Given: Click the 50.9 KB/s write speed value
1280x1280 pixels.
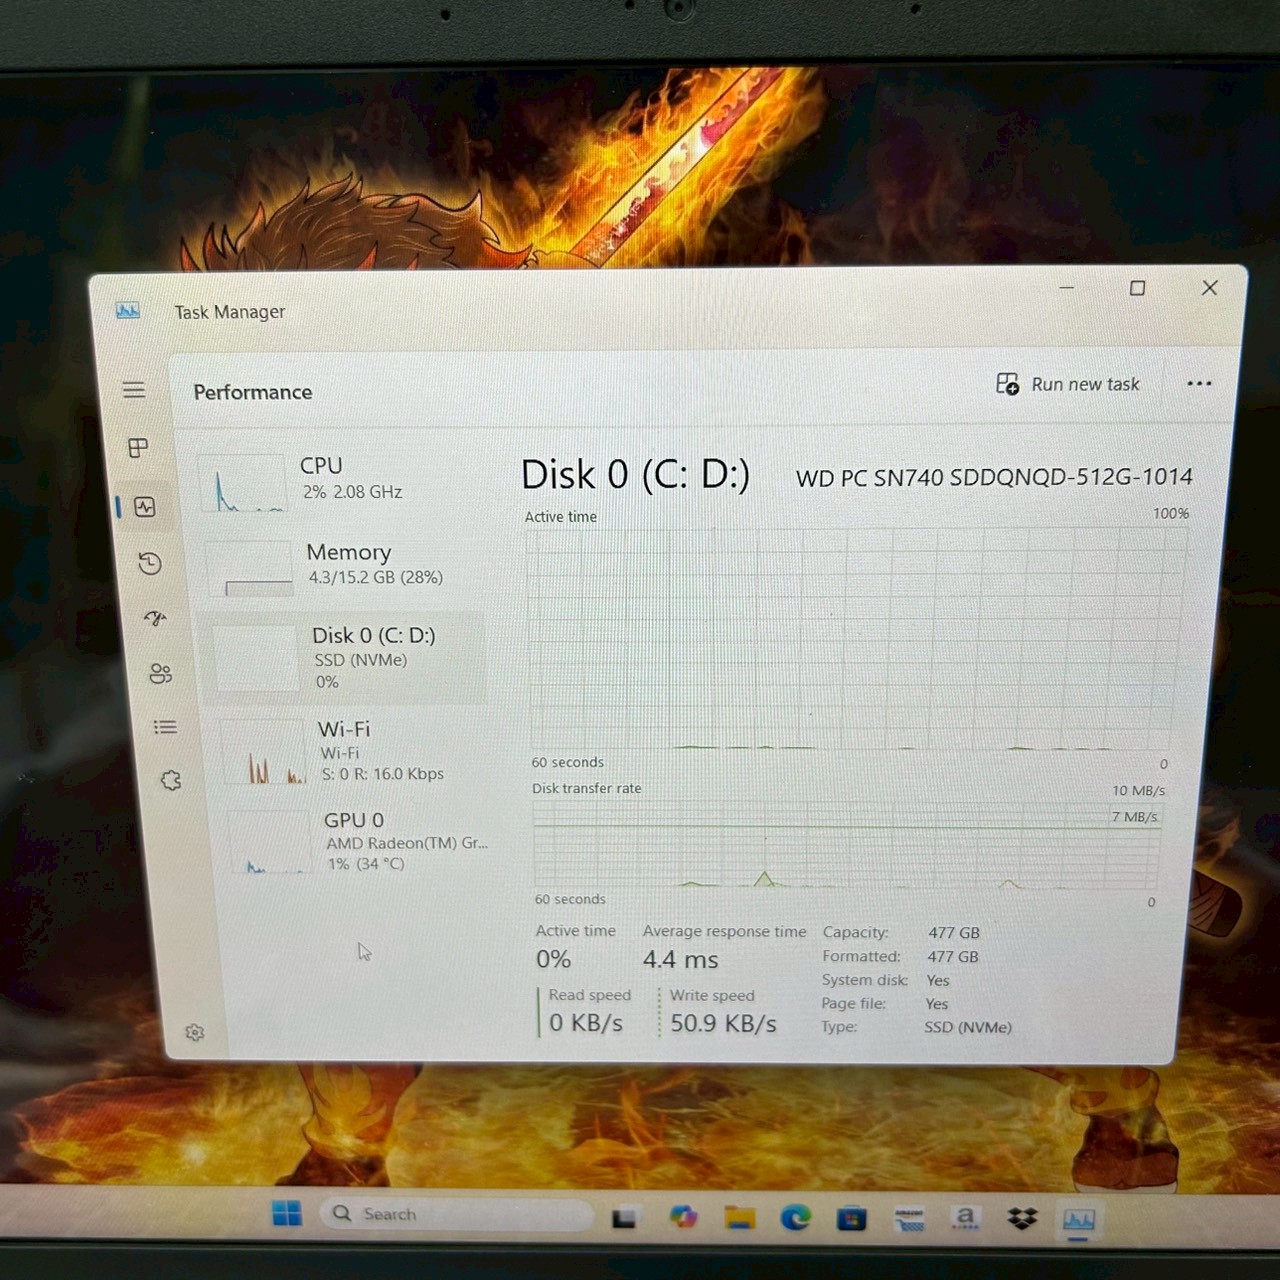Looking at the screenshot, I should point(723,1023).
